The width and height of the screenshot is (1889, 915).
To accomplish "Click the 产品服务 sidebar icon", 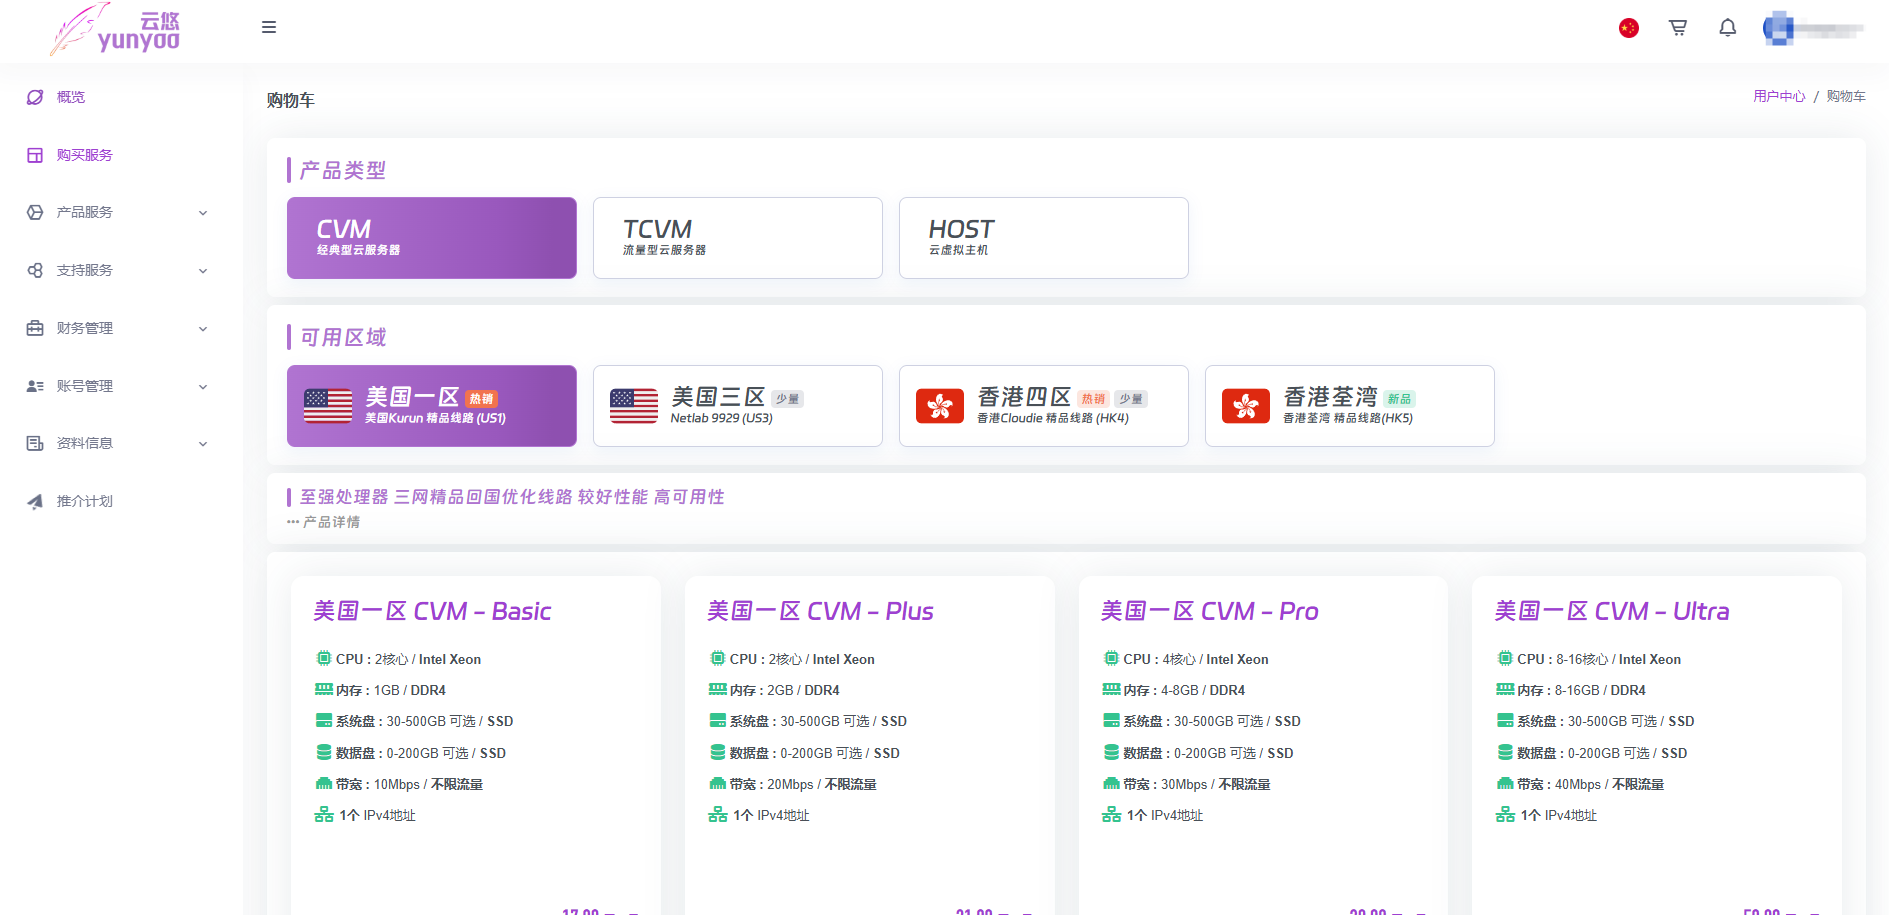I will click(x=35, y=212).
